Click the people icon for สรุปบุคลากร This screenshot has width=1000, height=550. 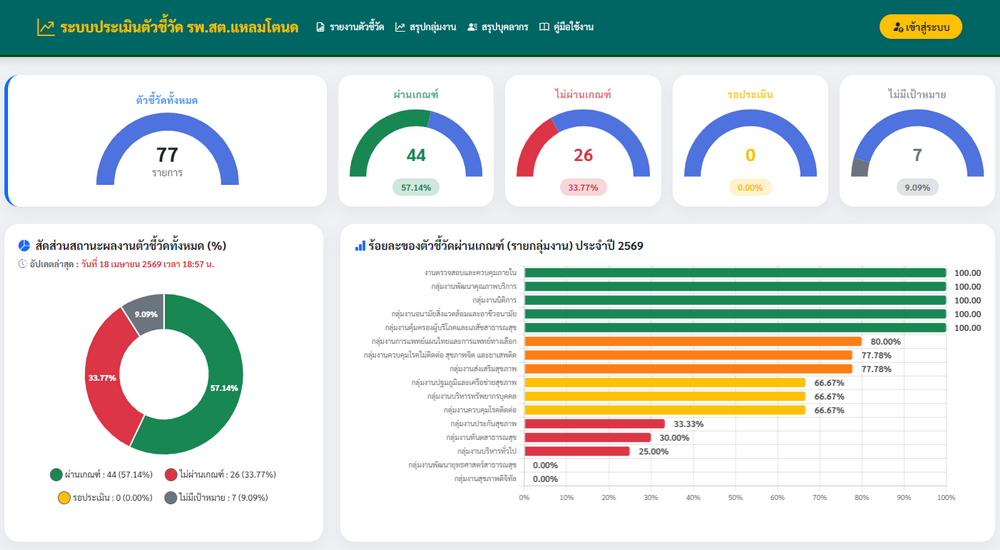point(472,27)
